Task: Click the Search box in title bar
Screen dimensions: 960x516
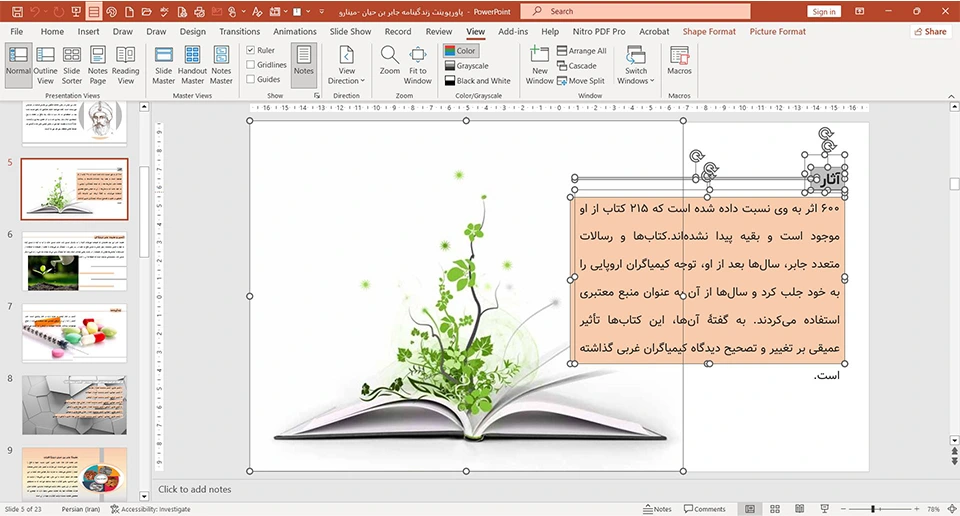Action: 635,12
